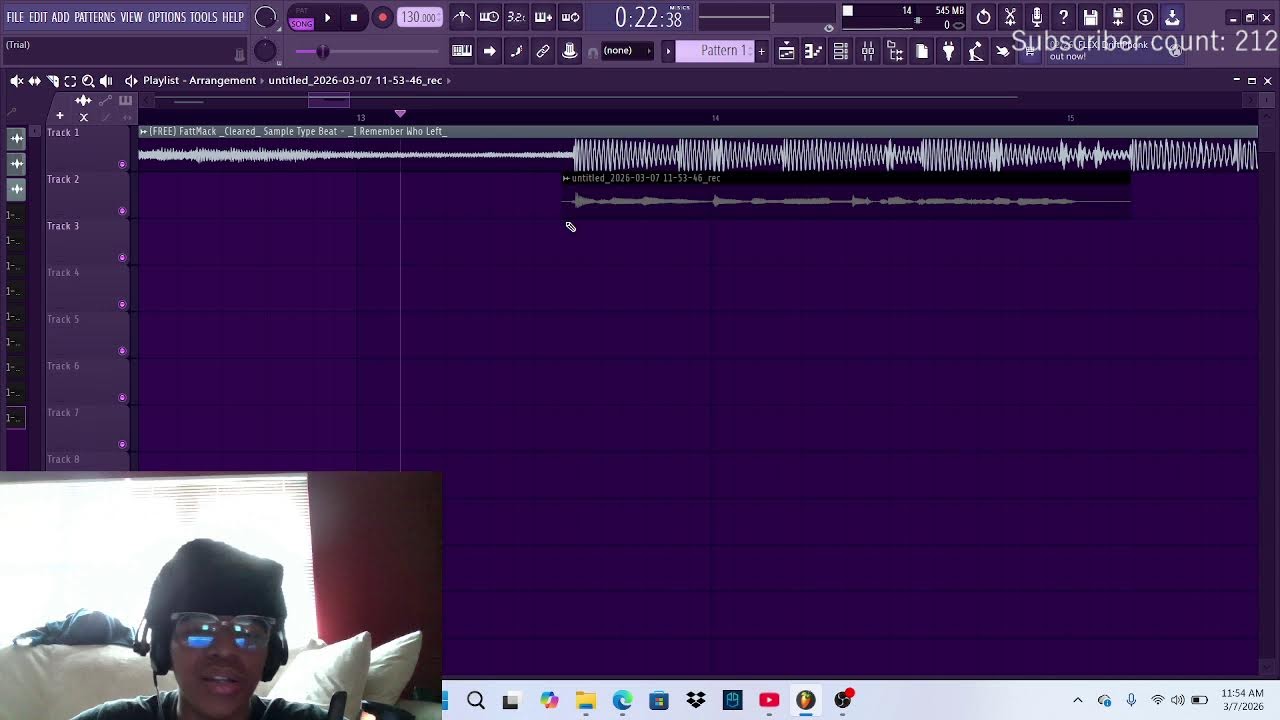This screenshot has height=720, width=1280.
Task: Click the one-click audio recording microphone icon
Action: click(x=1037, y=17)
